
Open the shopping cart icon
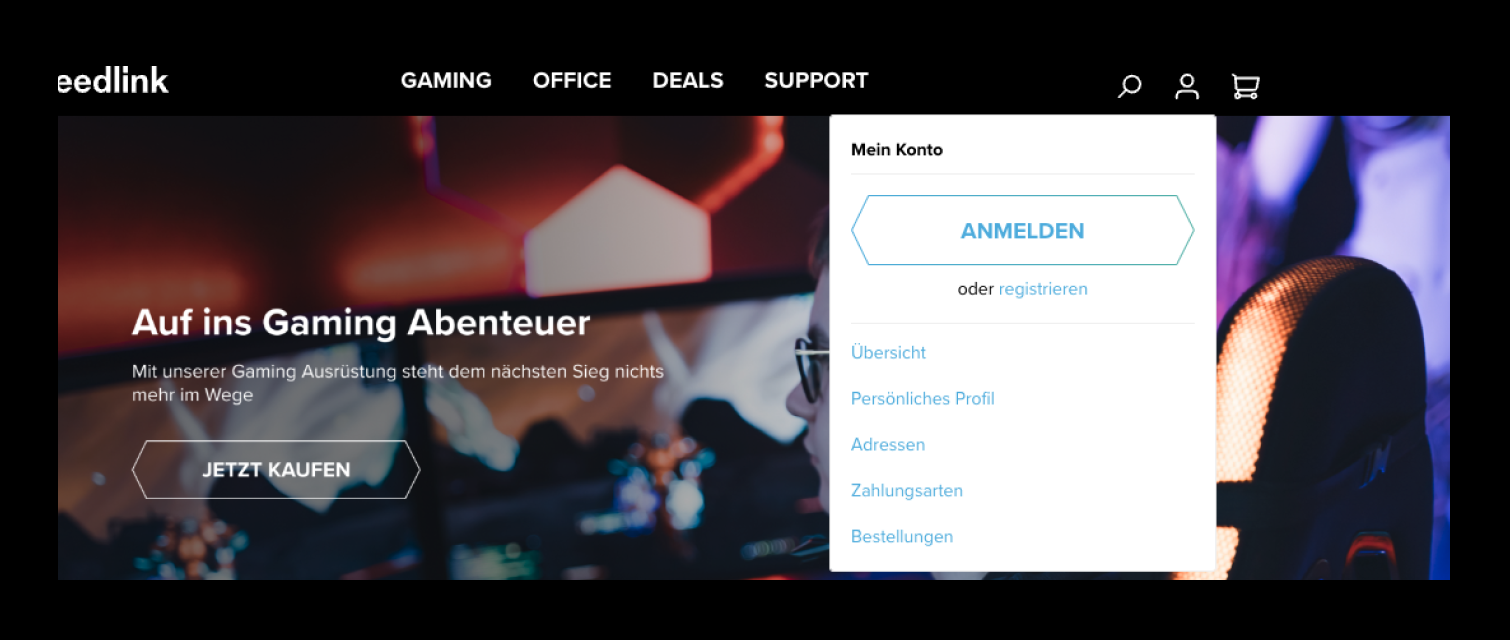[x=1245, y=87]
